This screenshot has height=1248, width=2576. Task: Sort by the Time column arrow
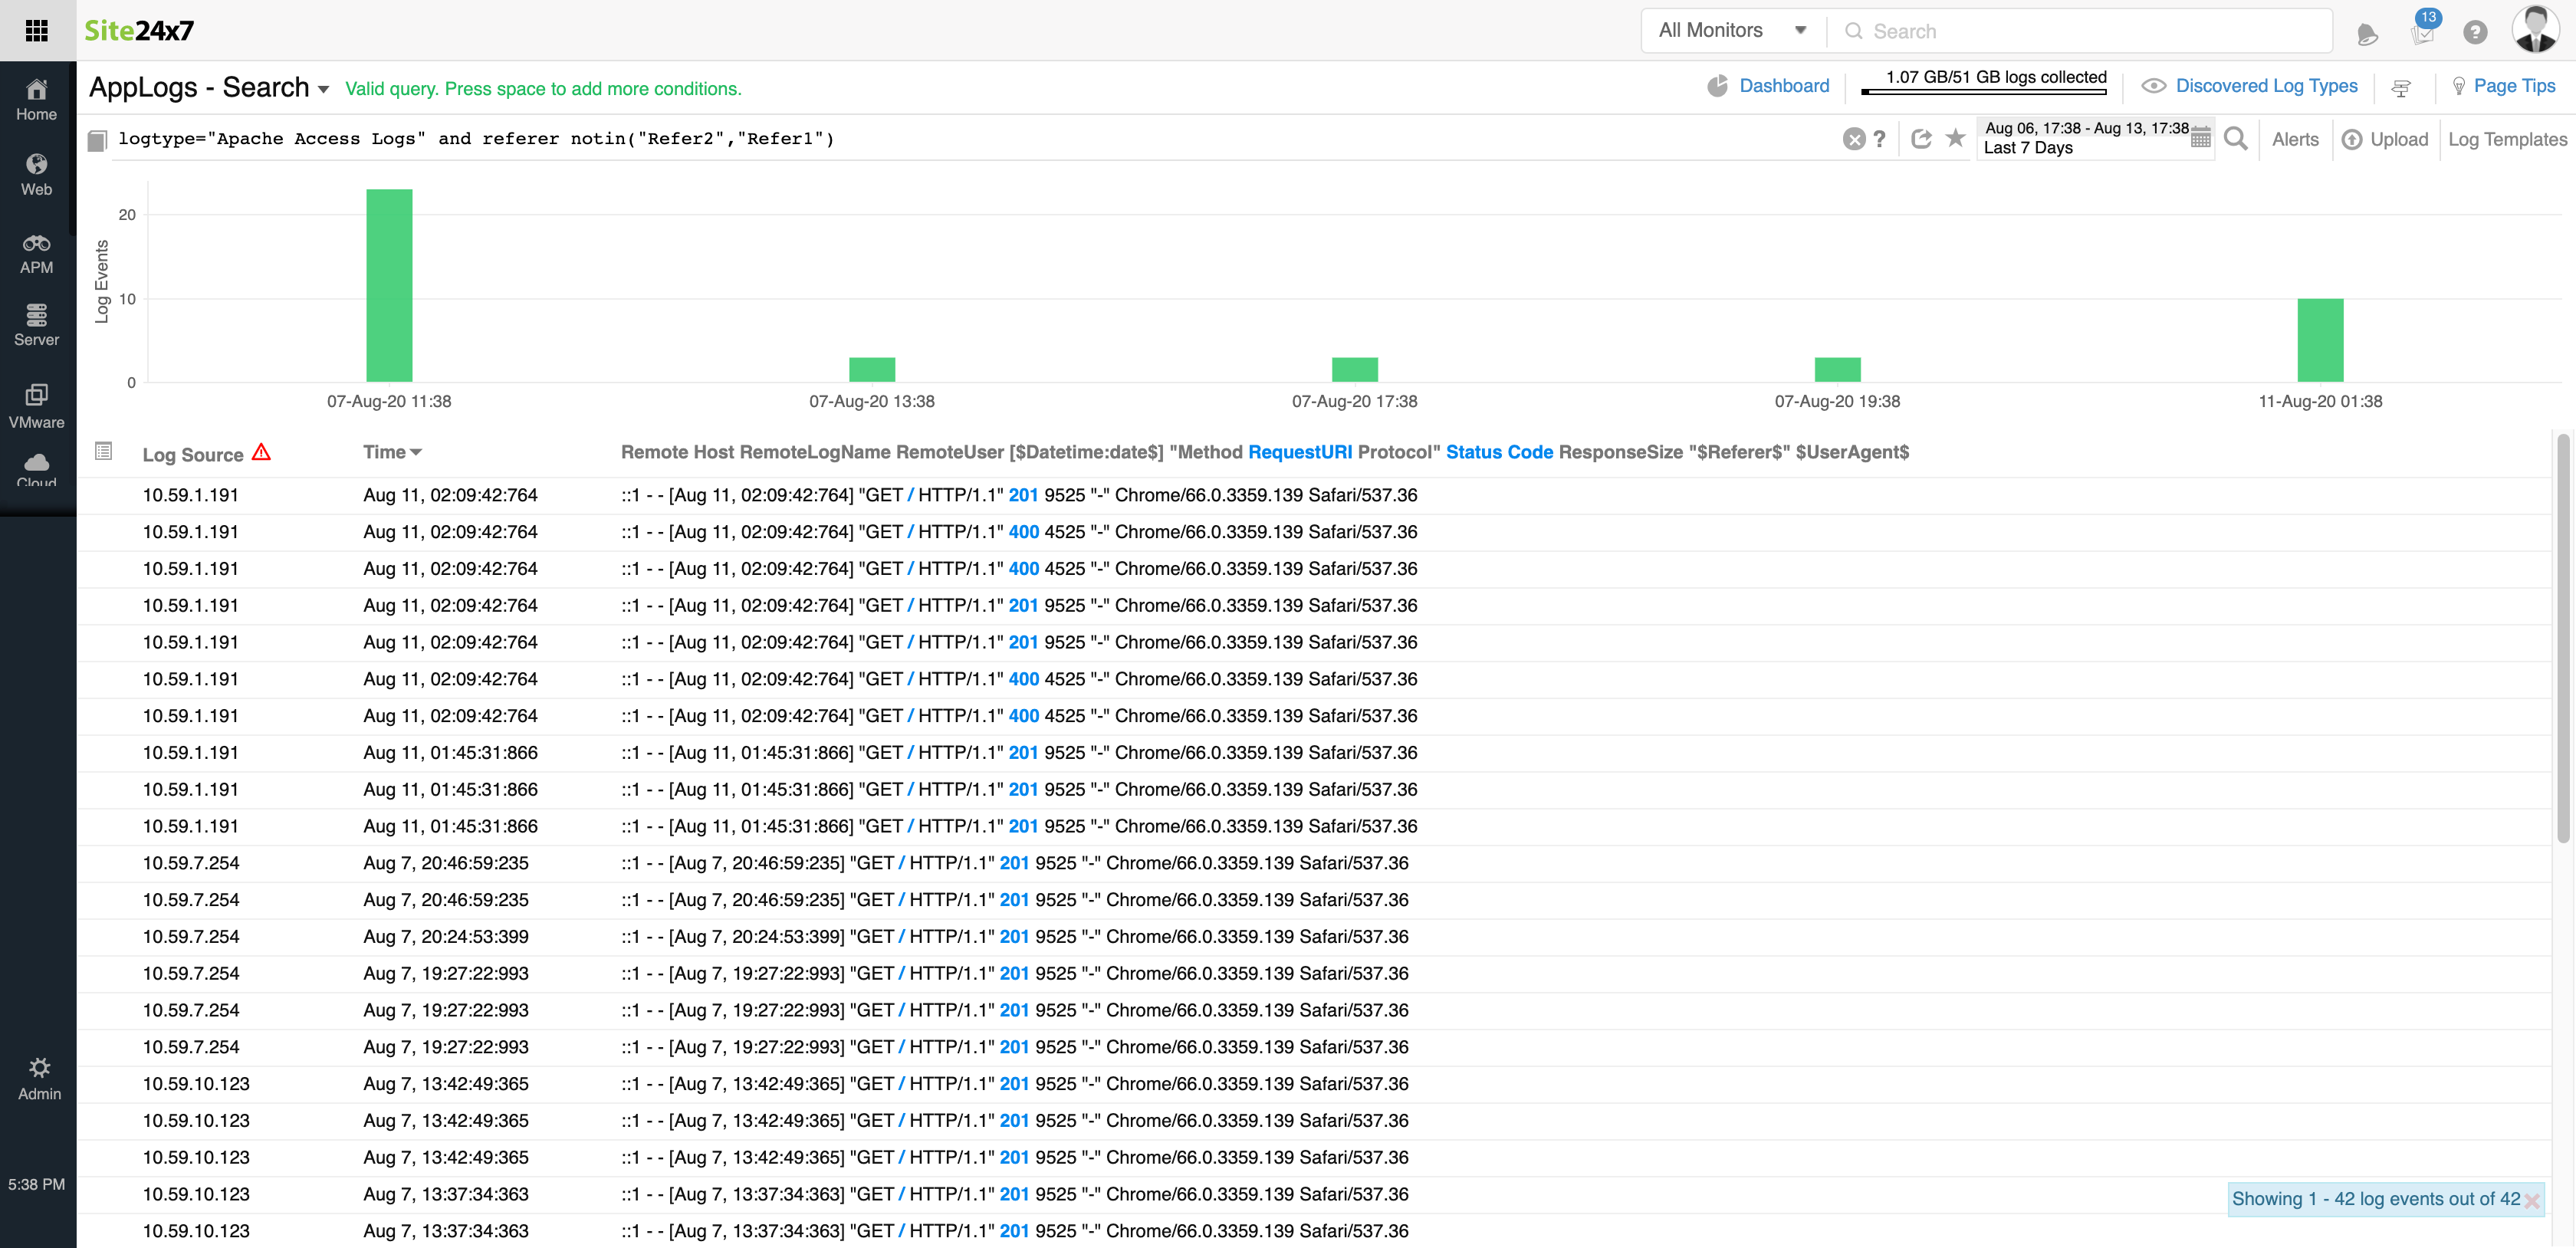coord(416,453)
